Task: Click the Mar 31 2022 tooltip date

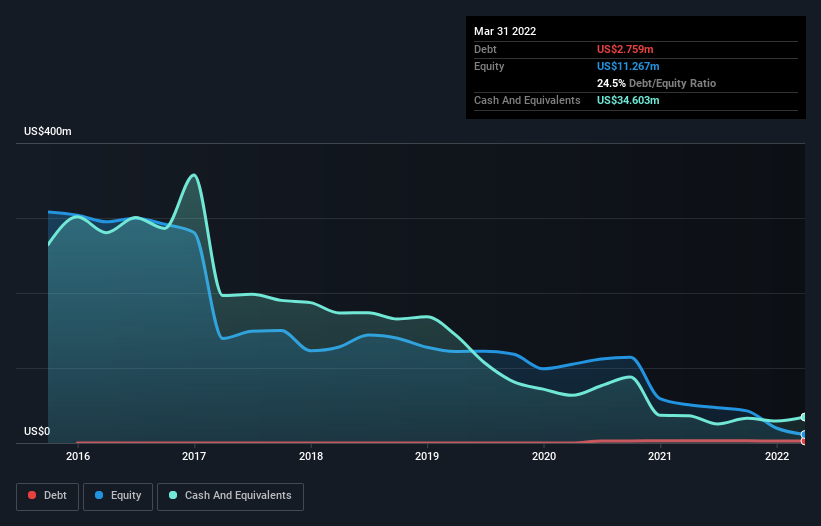Action: coord(505,31)
